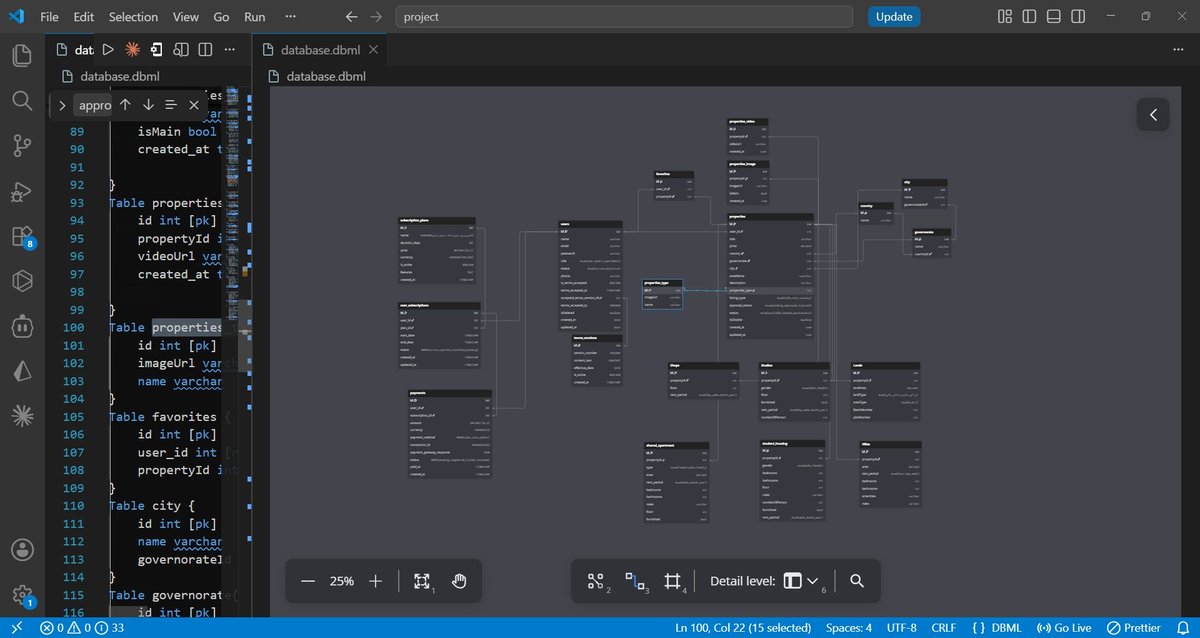Open the robot-face chat icon in activity bar

(22, 326)
